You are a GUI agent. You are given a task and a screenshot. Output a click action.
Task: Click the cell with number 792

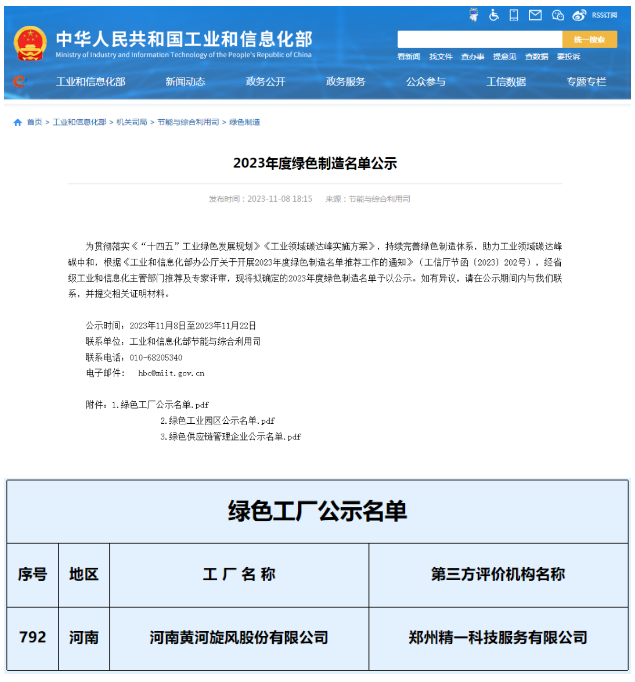(33, 638)
